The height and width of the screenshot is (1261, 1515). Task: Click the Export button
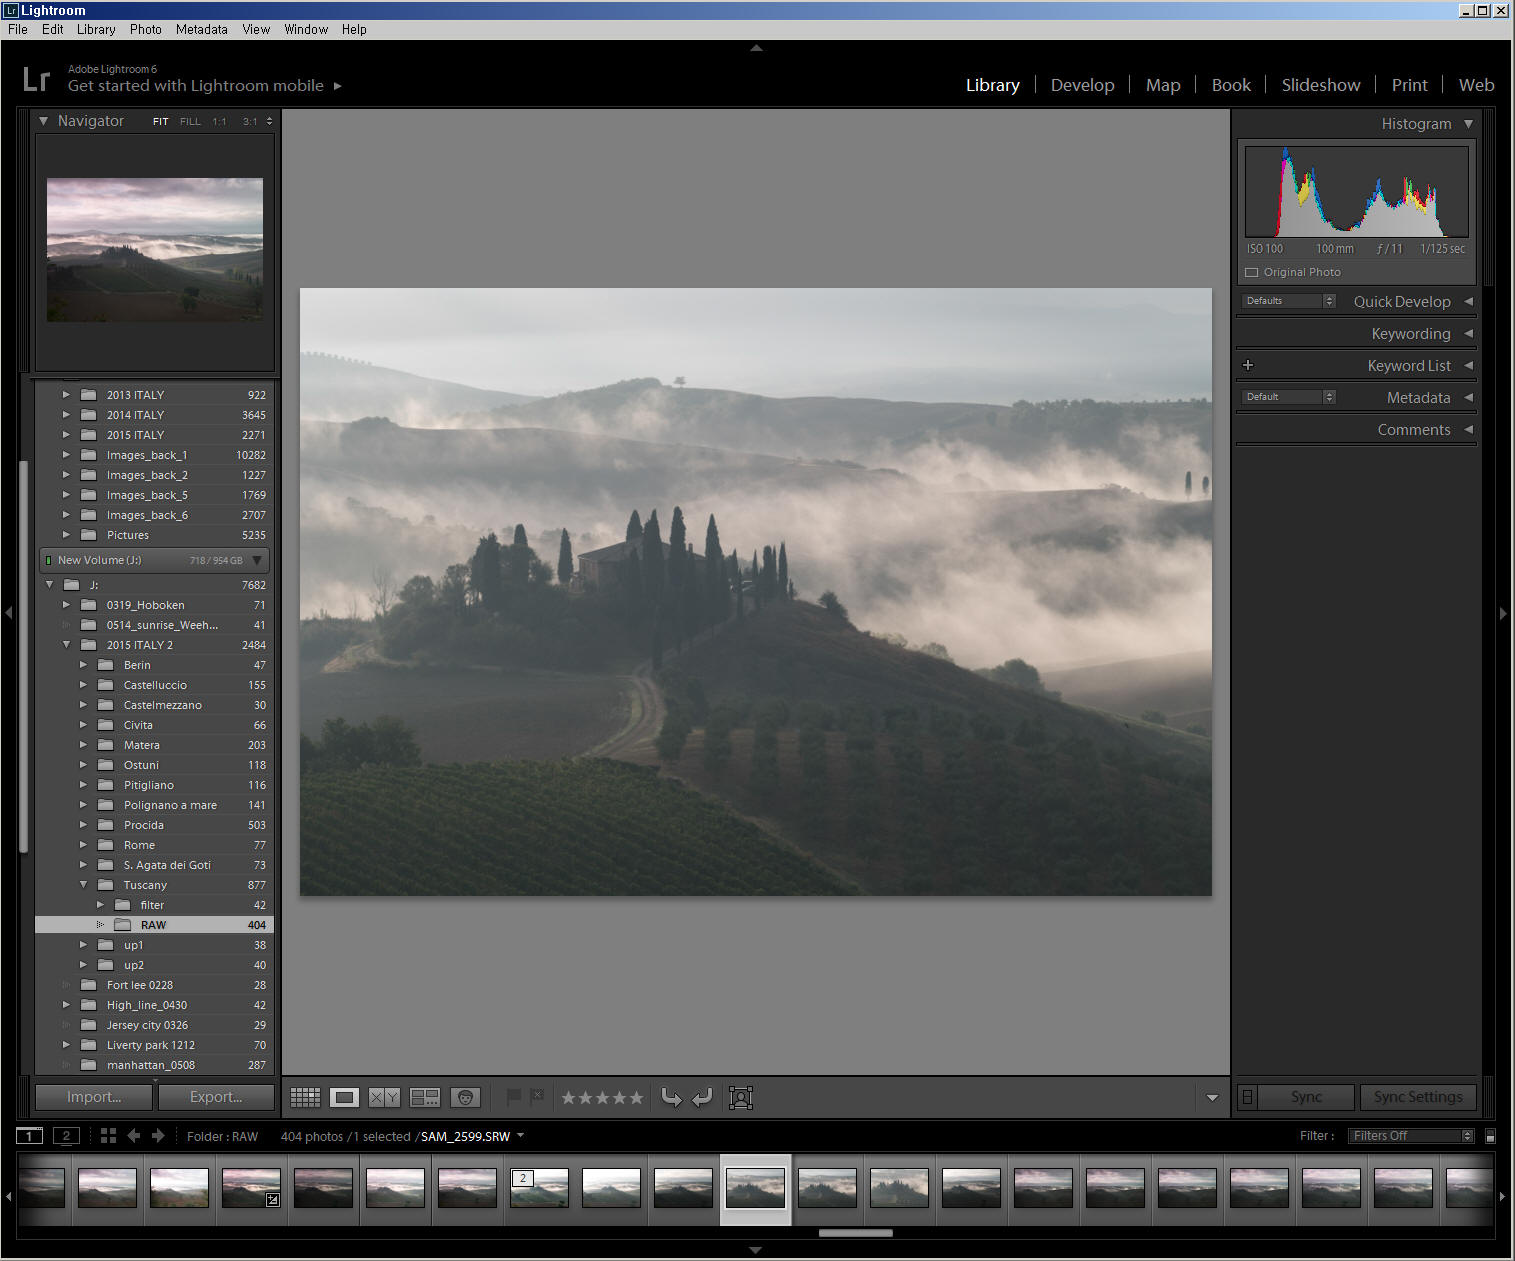point(215,1097)
